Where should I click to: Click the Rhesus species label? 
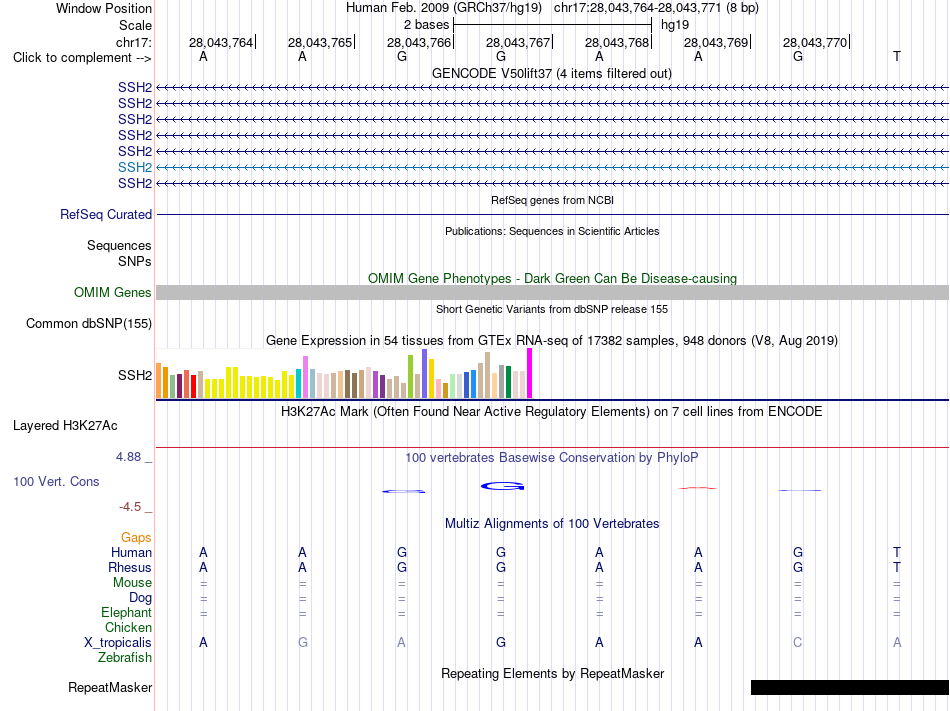click(130, 567)
